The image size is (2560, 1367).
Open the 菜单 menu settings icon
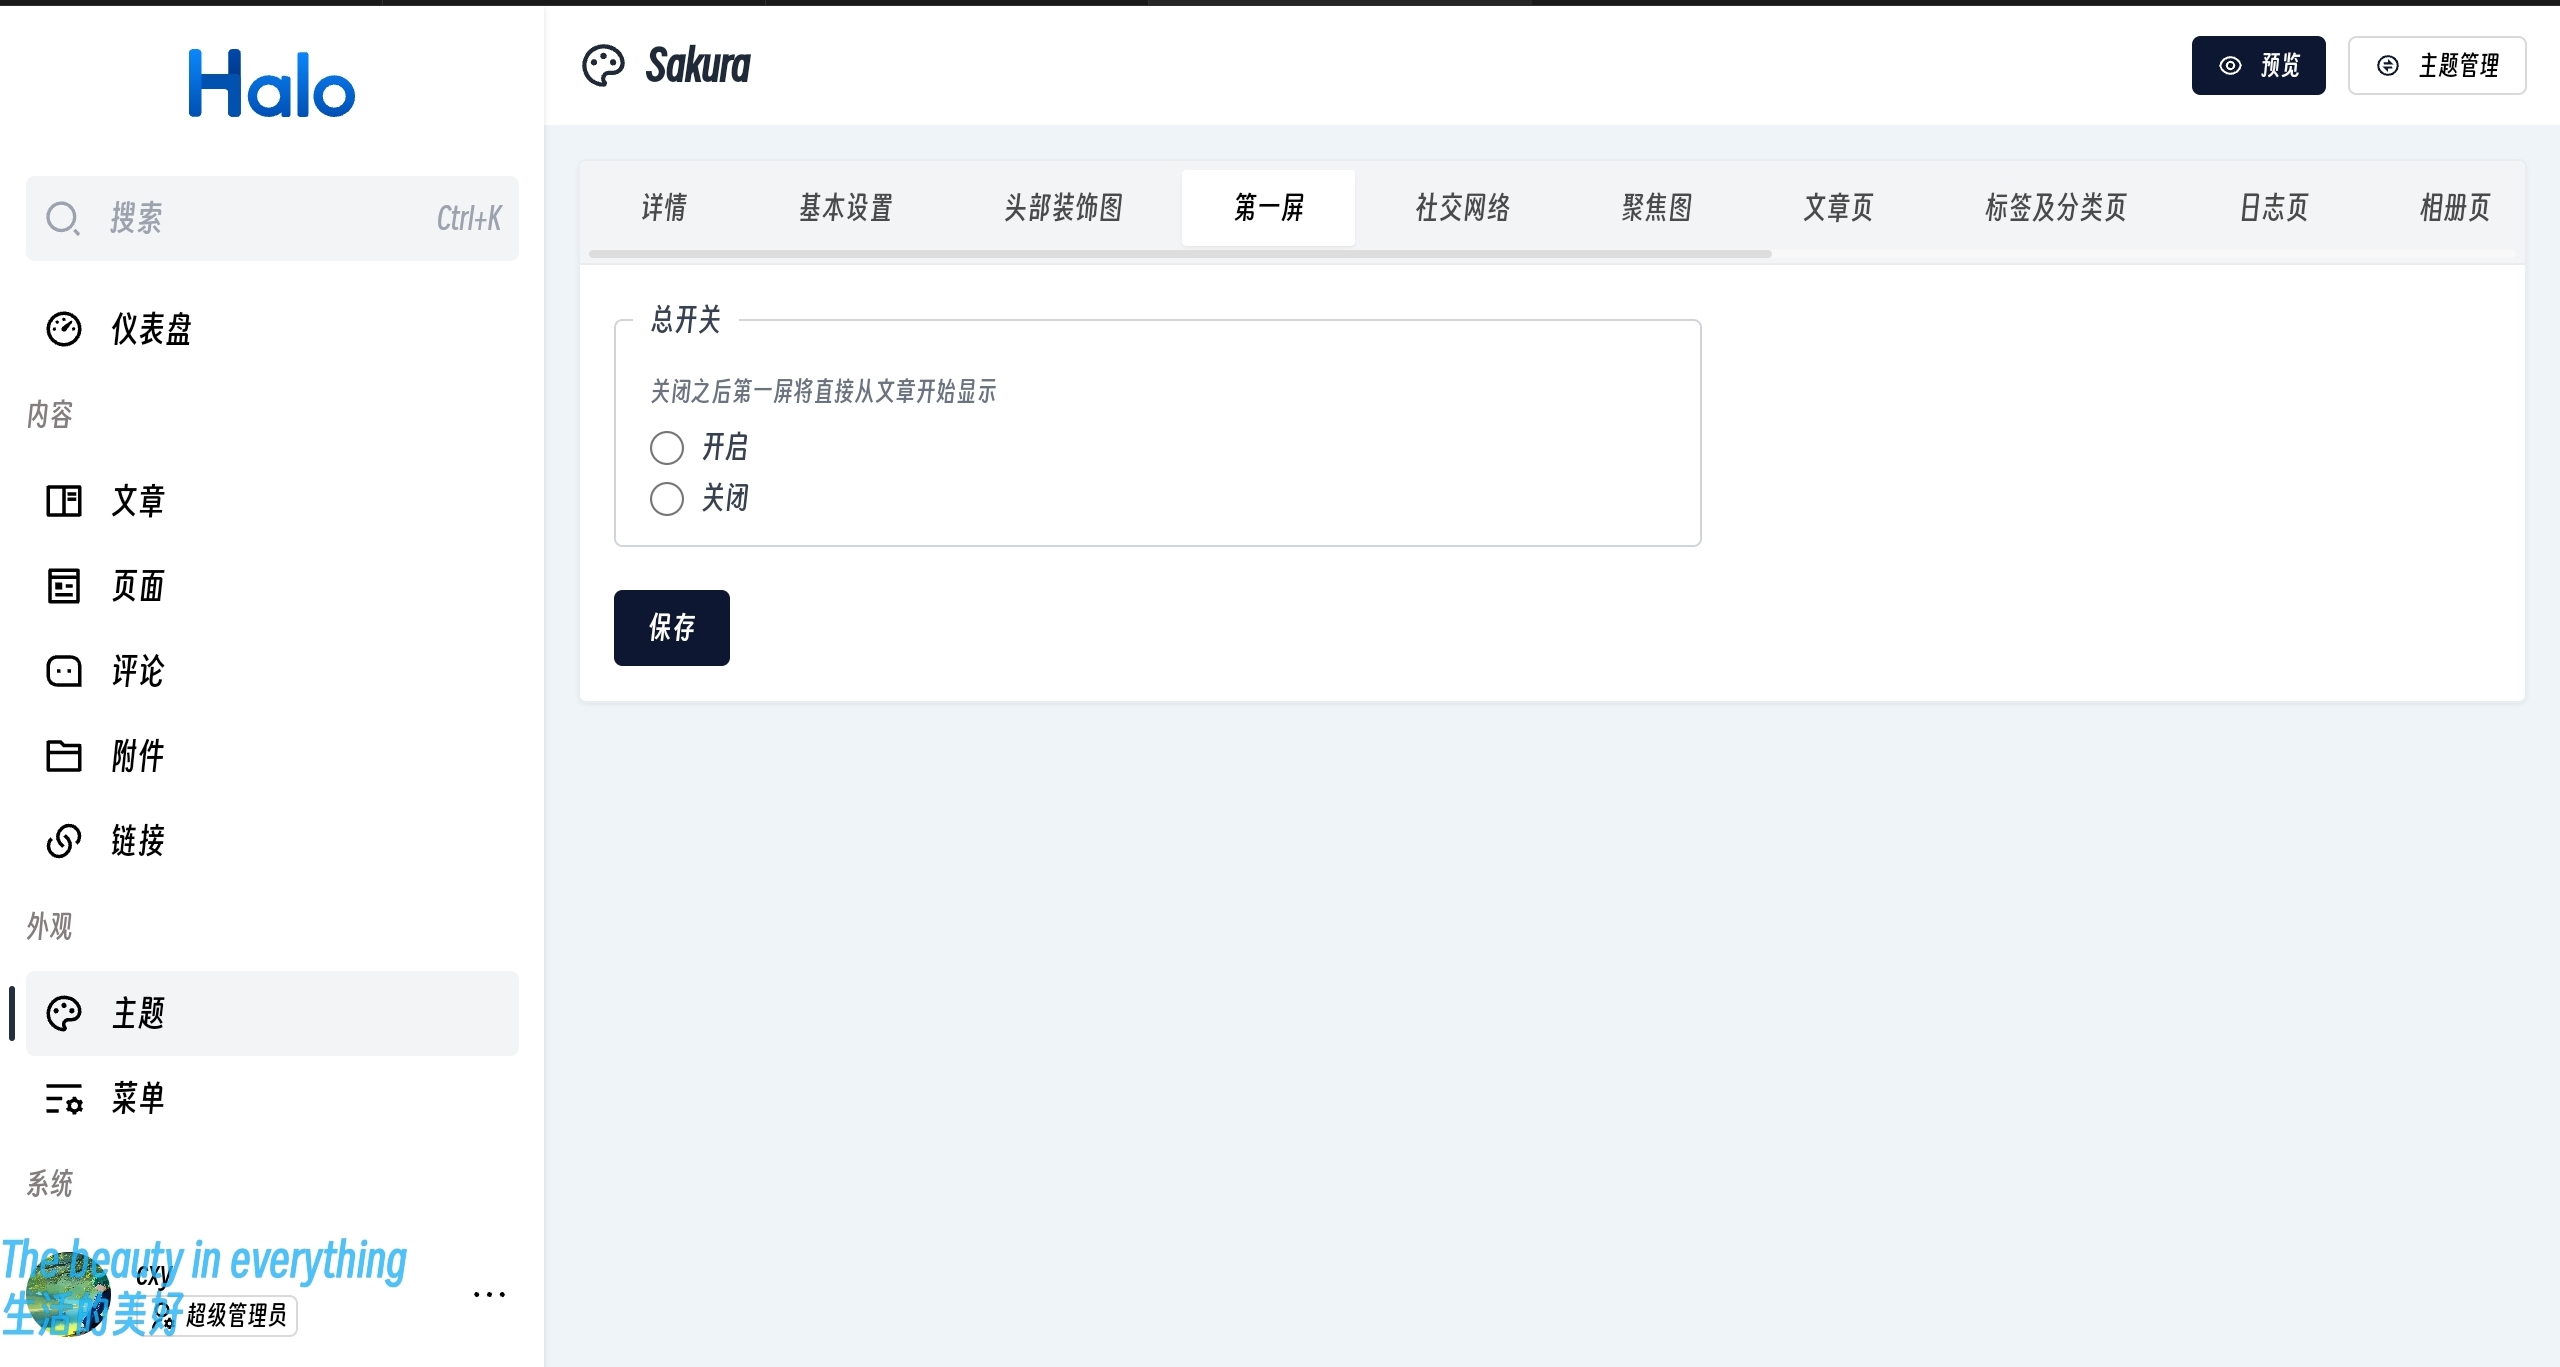pos(64,1098)
